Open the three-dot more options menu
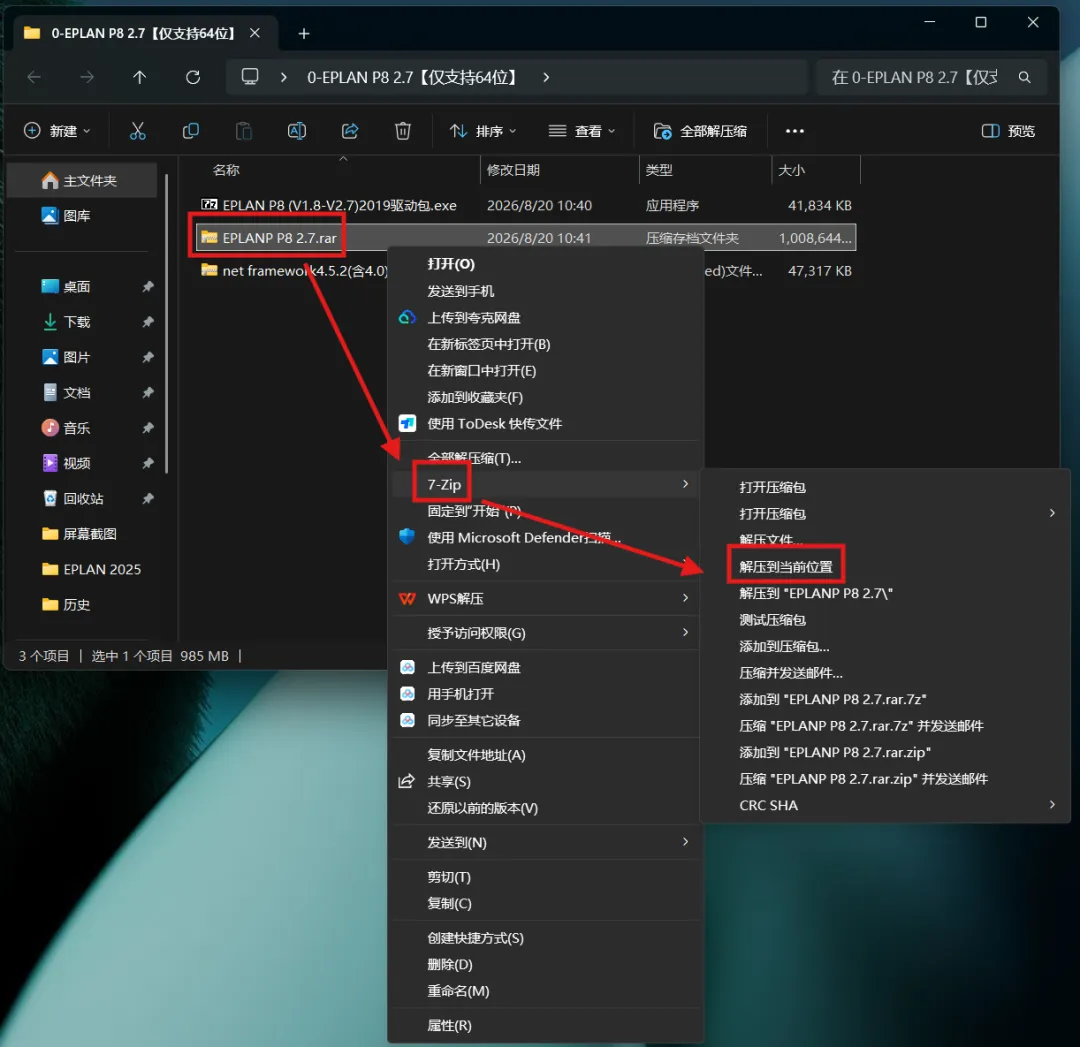The width and height of the screenshot is (1080, 1047). (795, 131)
